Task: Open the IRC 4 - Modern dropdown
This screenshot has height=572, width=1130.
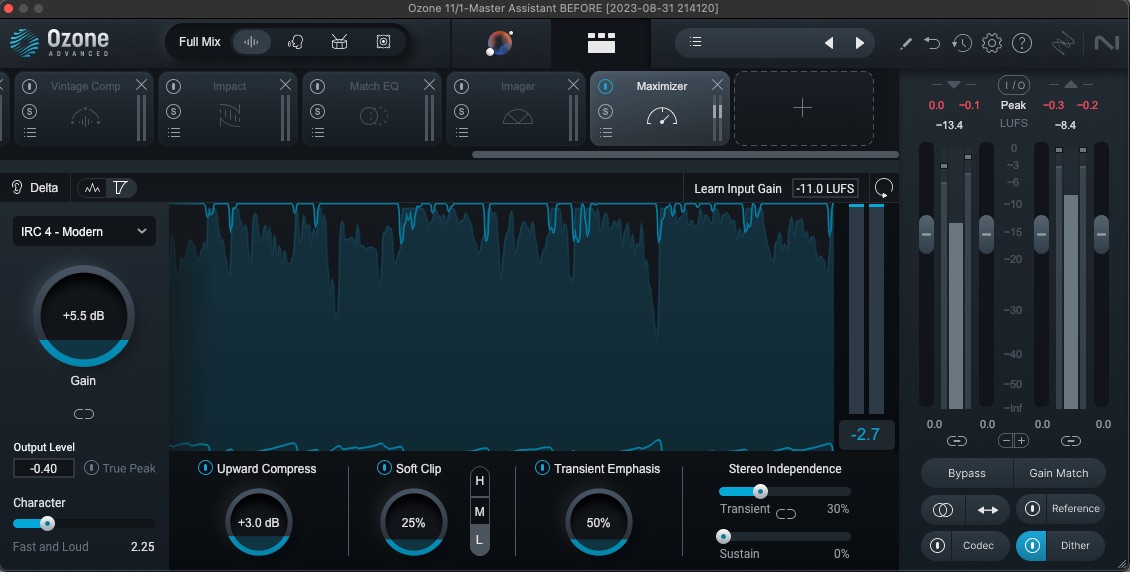Action: coord(84,231)
